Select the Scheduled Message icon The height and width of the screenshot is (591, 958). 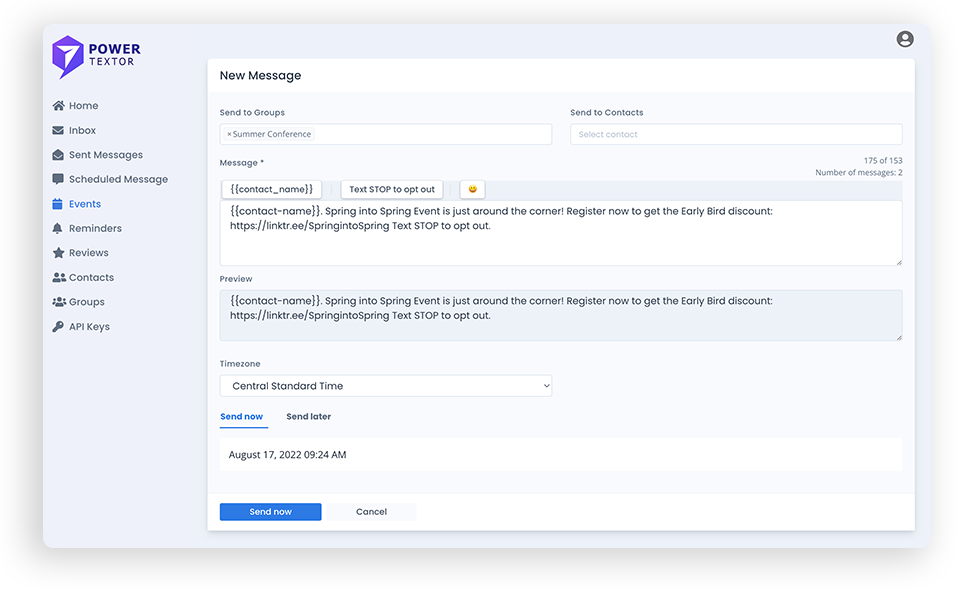59,180
